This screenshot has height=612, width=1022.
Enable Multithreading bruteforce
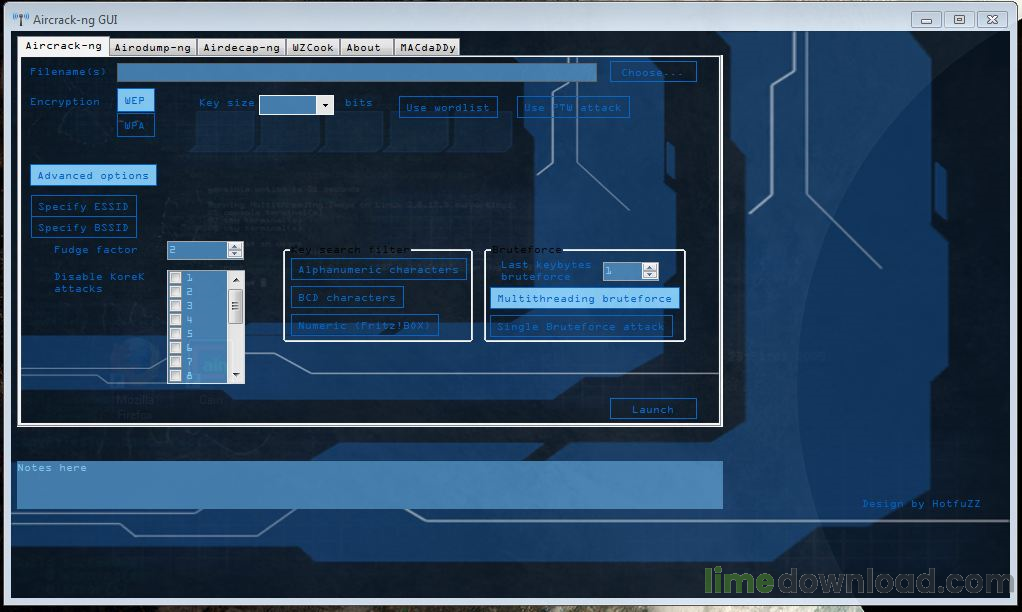[x=584, y=298]
